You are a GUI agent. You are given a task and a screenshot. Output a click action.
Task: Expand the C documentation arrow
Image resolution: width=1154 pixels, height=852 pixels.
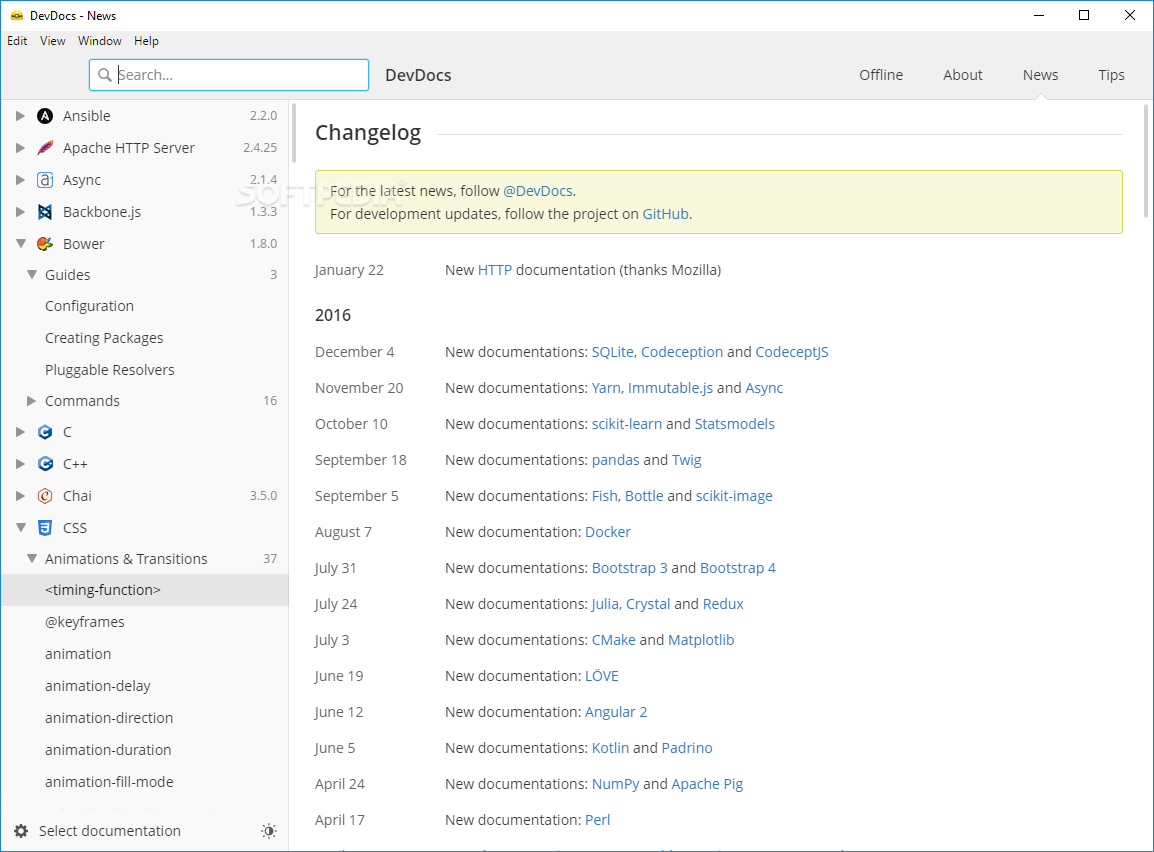coord(21,432)
